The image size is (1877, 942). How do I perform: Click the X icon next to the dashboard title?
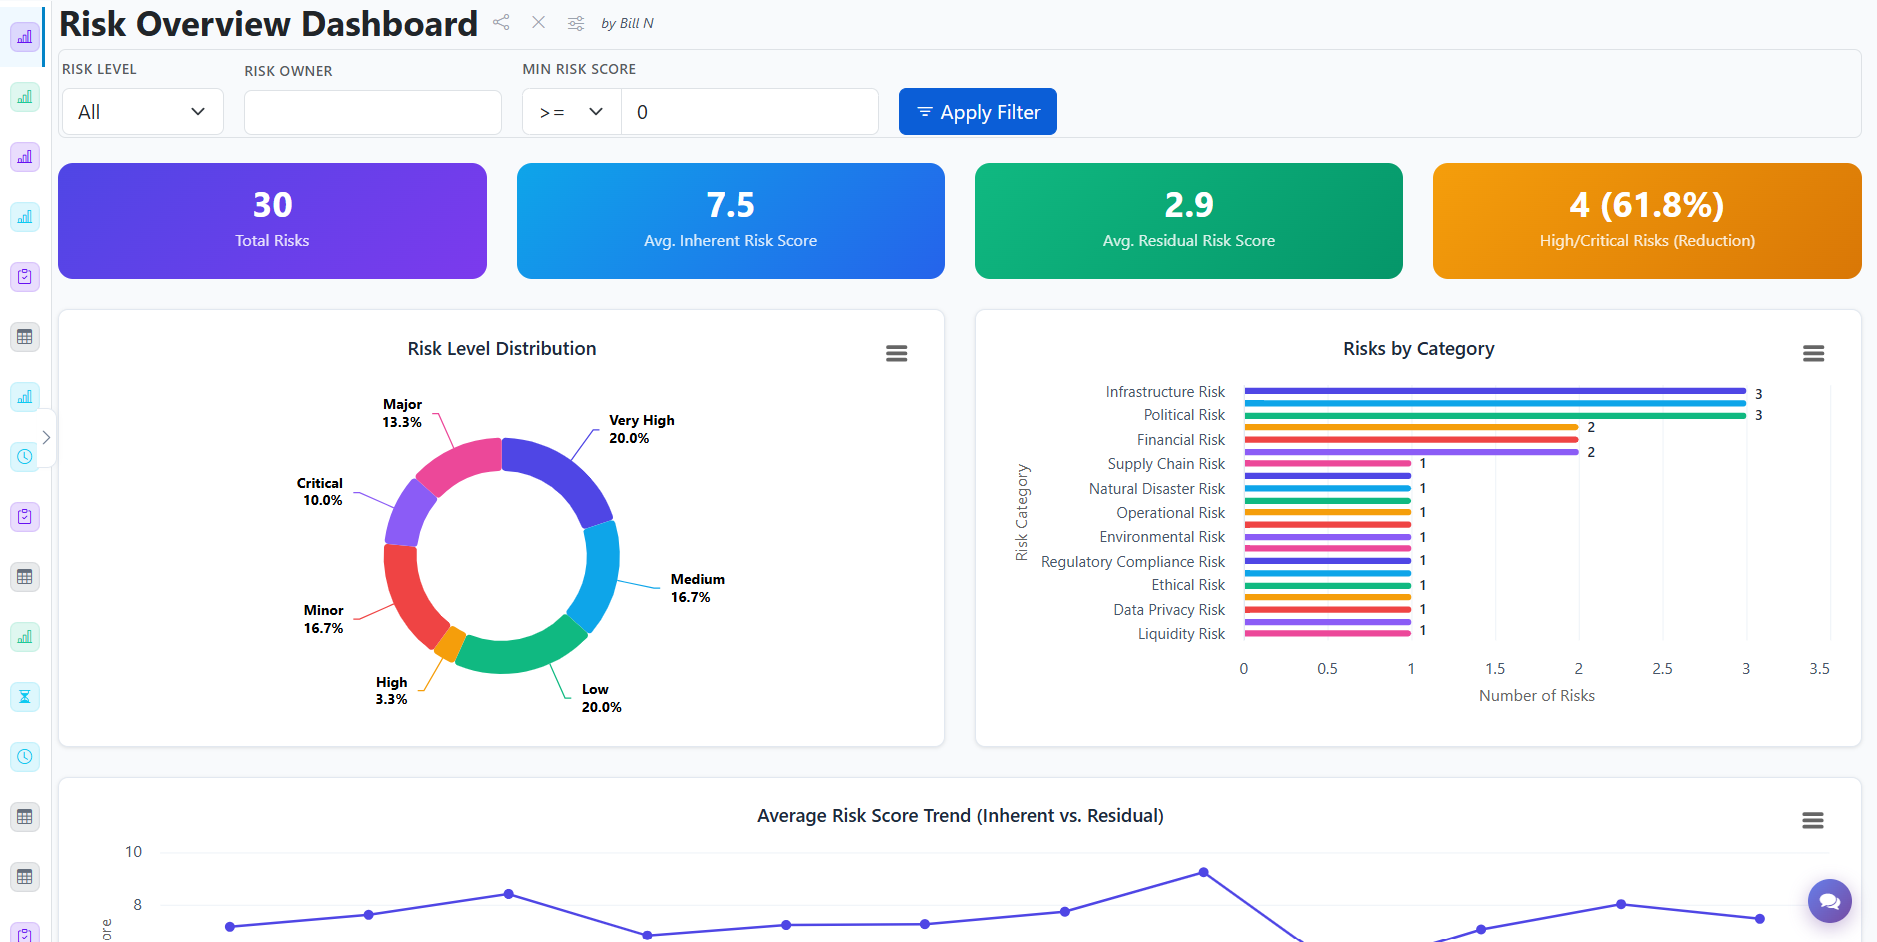(538, 22)
